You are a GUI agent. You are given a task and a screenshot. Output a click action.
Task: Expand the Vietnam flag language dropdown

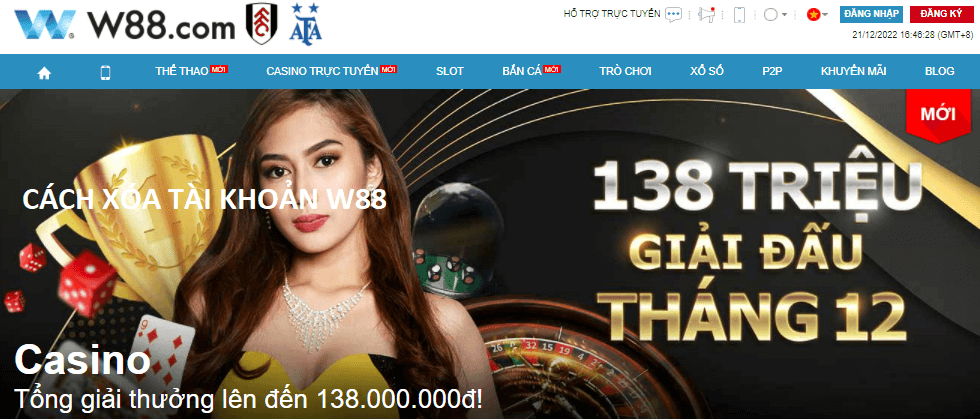818,14
